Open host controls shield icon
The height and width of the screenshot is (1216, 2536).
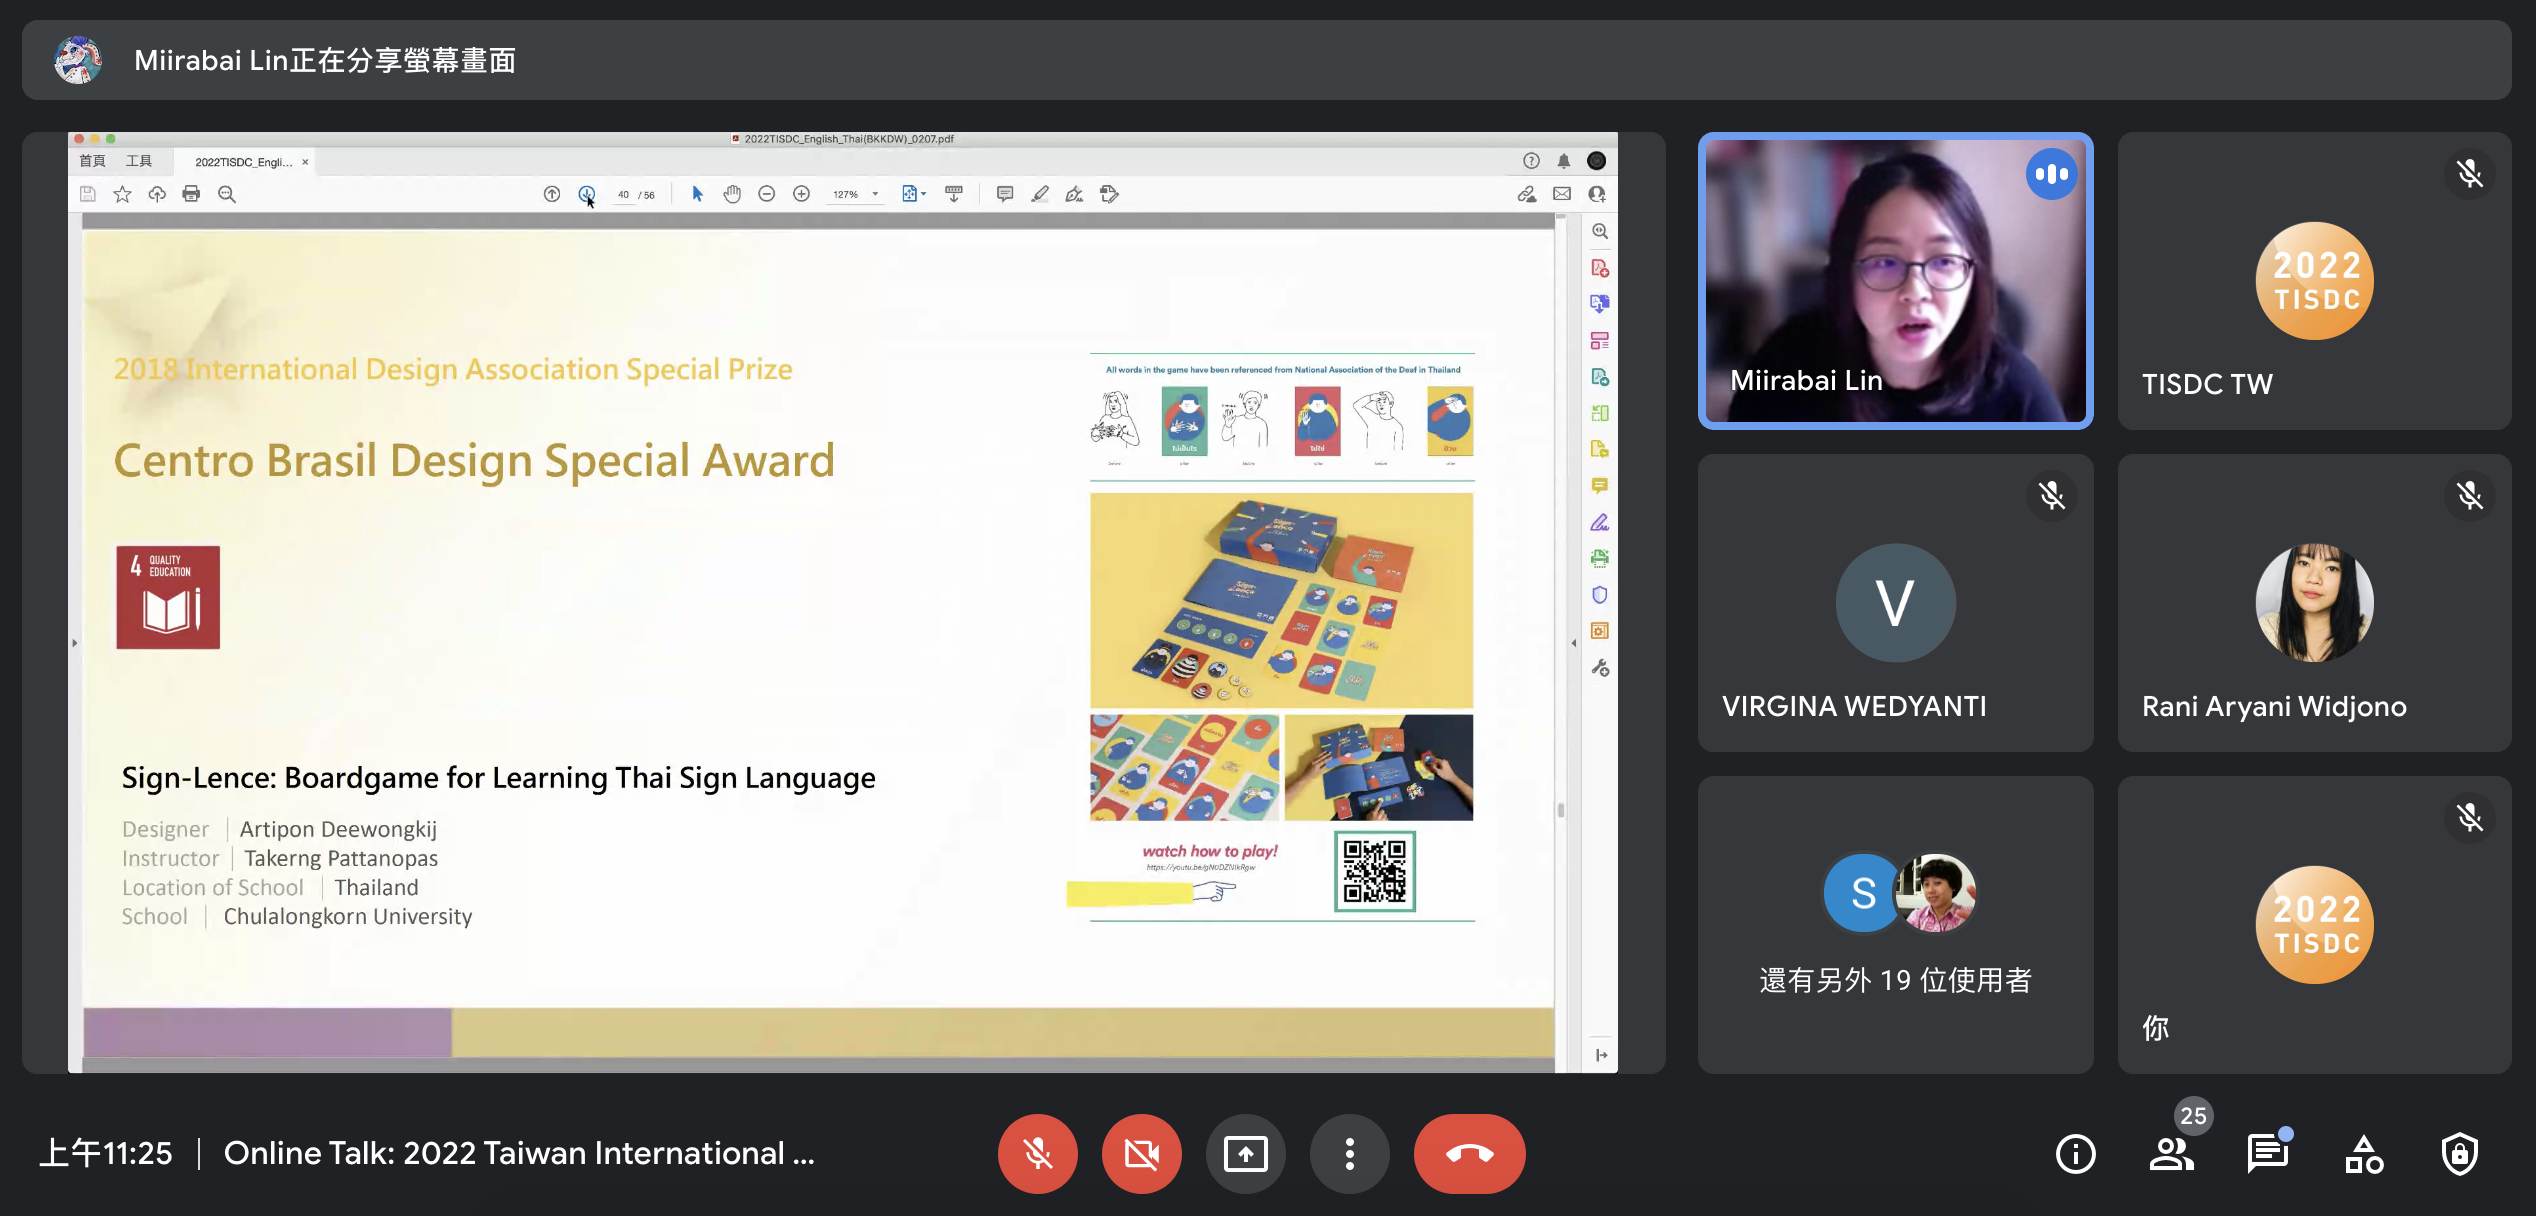click(2459, 1154)
